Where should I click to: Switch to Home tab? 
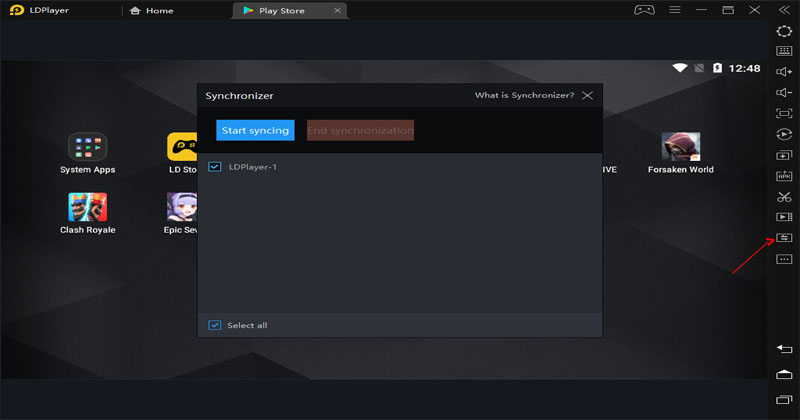coord(152,11)
